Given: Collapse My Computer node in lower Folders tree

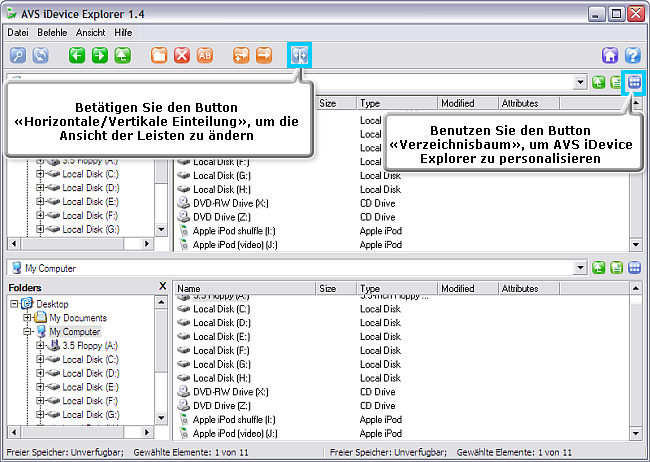Looking at the screenshot, I should click(27, 332).
